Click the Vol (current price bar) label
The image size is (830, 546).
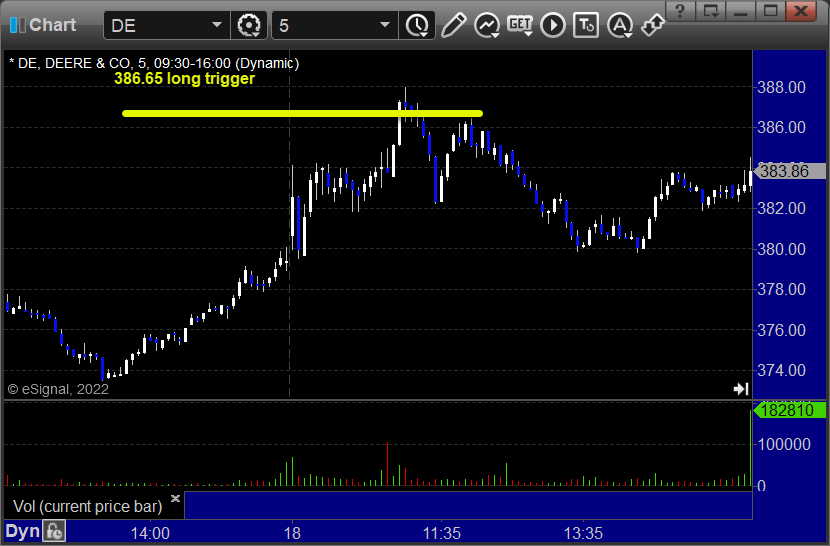click(x=87, y=506)
